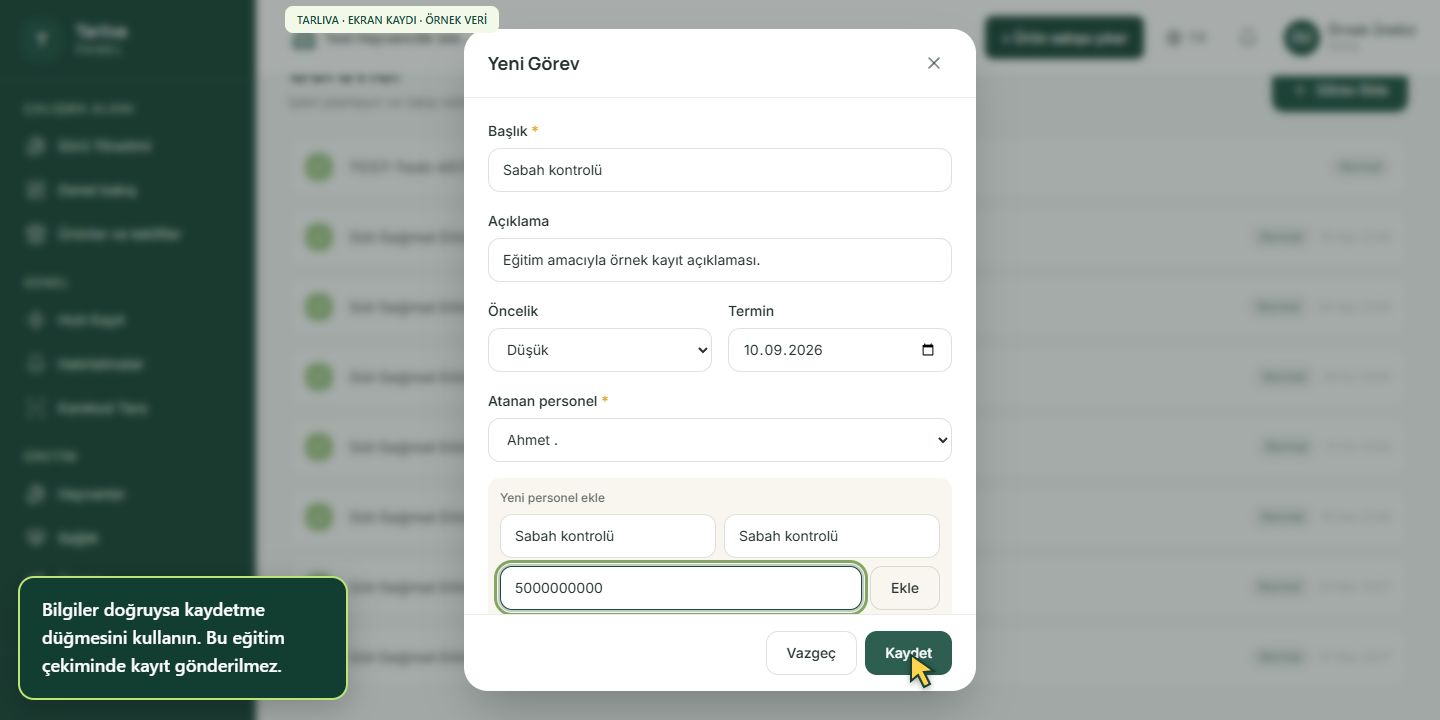
Task: Click the Yeni personel ekle heading
Action: (552, 498)
